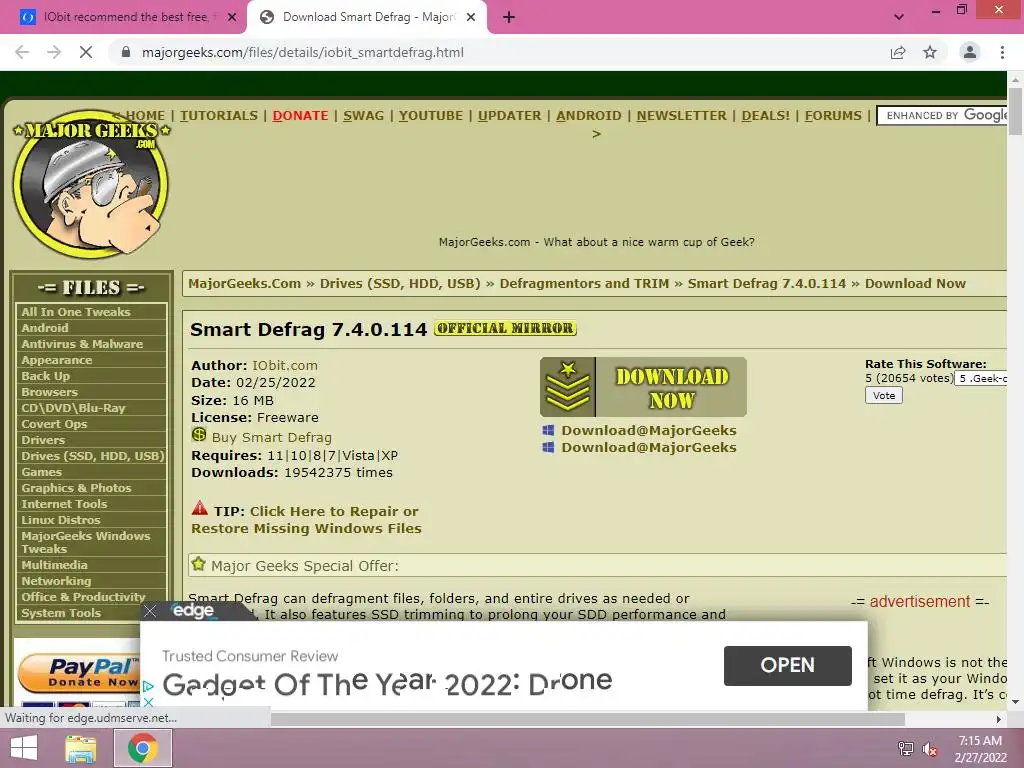
Task: Open the Back Up category
Action: click(91, 376)
